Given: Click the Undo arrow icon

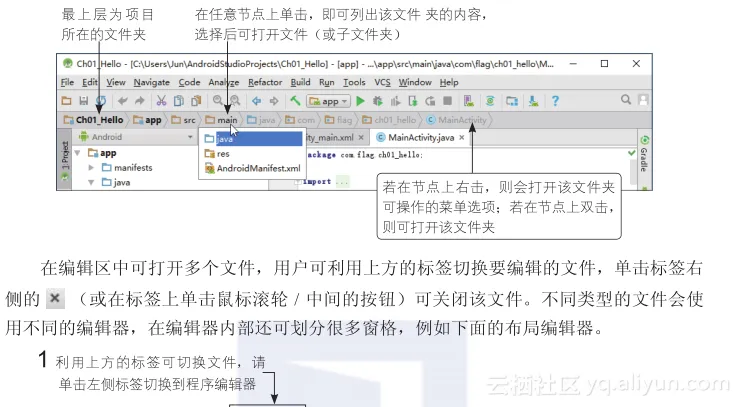Looking at the screenshot, I should (123, 101).
